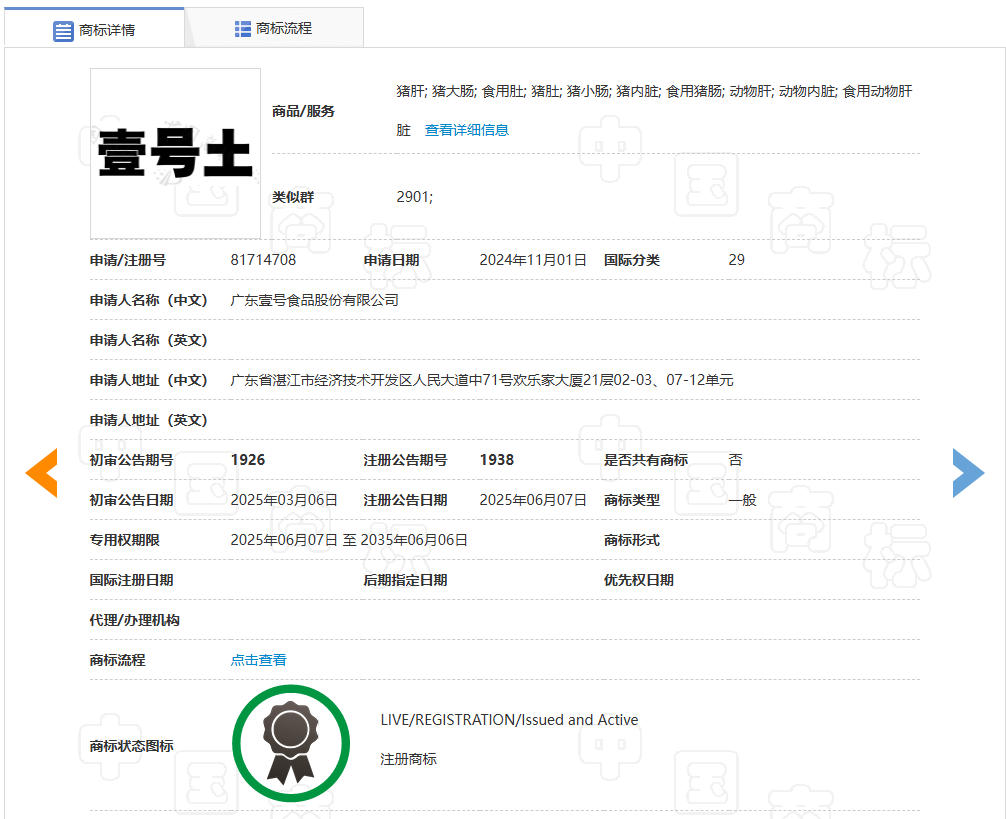The width and height of the screenshot is (1006, 819).
Task: Select the application date 2024年11月01日
Action: pyautogui.click(x=533, y=260)
